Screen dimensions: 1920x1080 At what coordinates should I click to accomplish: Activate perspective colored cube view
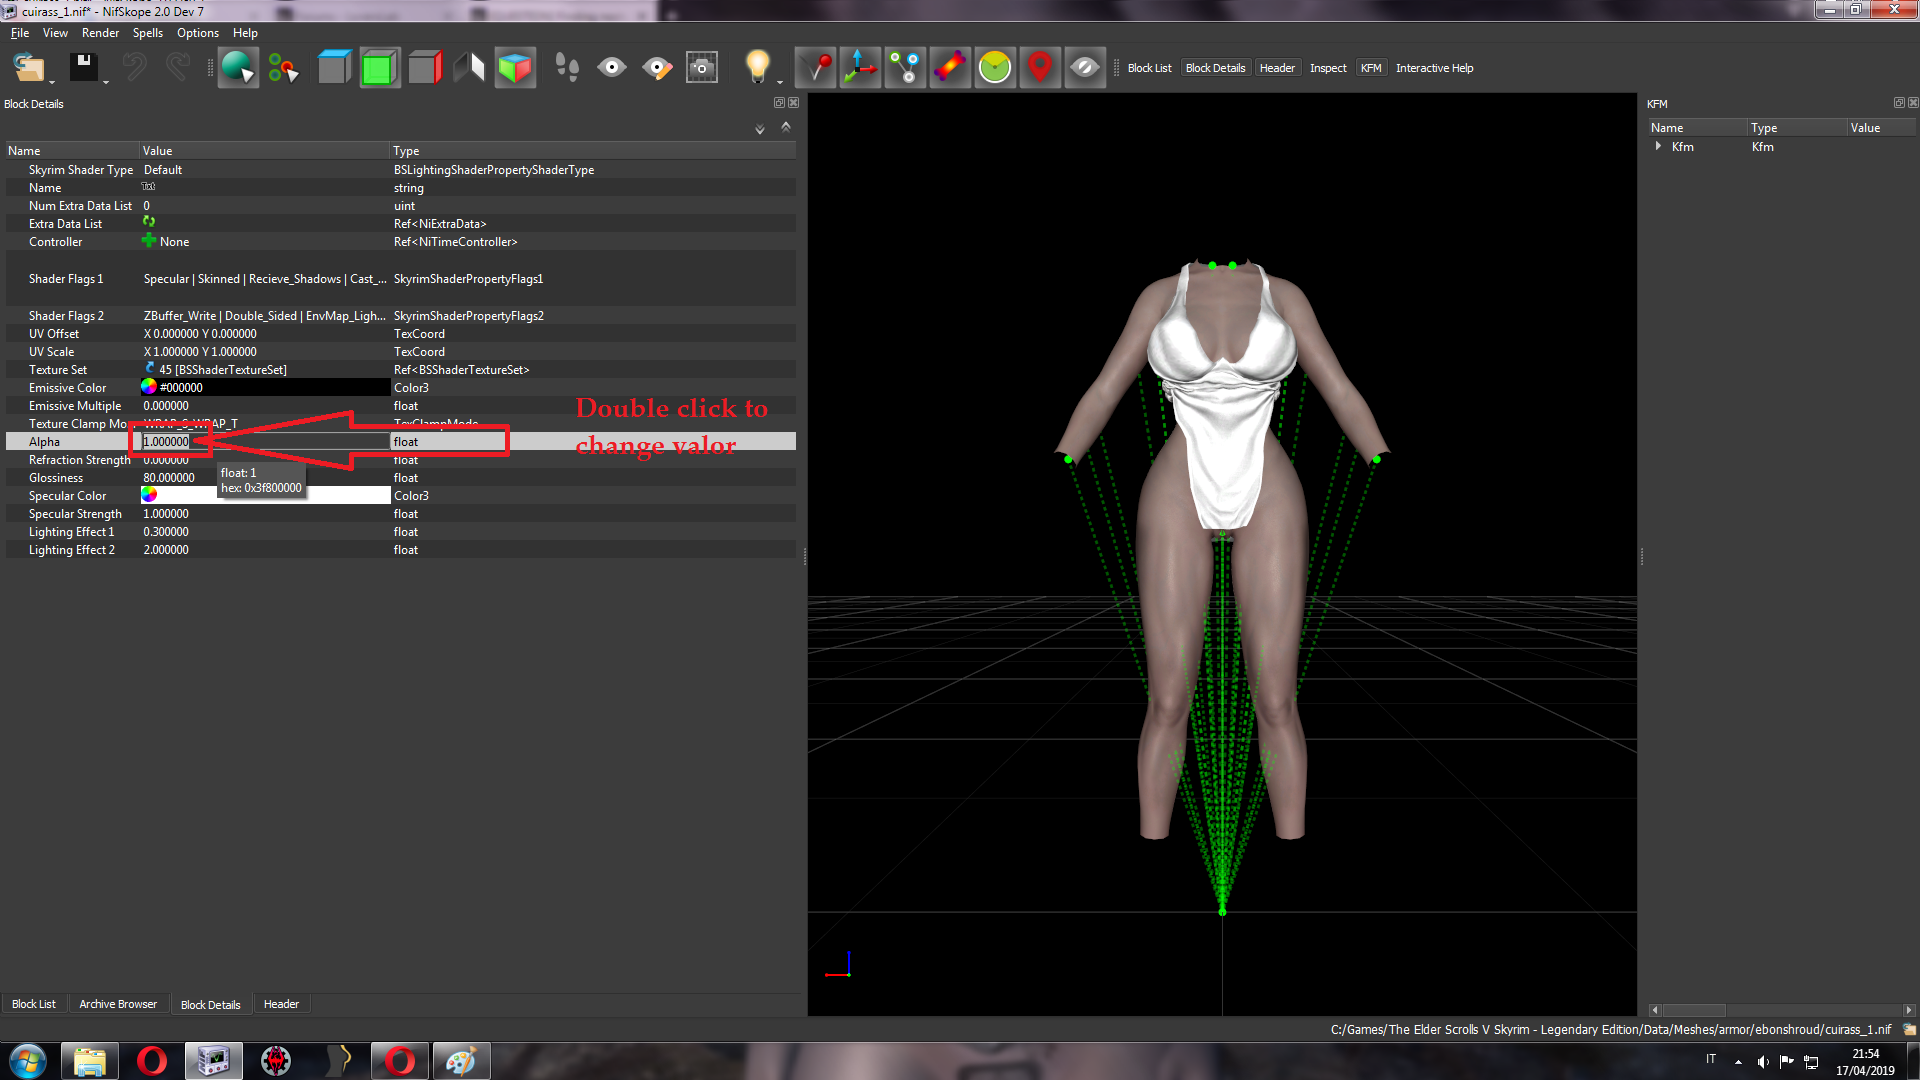pos(515,68)
